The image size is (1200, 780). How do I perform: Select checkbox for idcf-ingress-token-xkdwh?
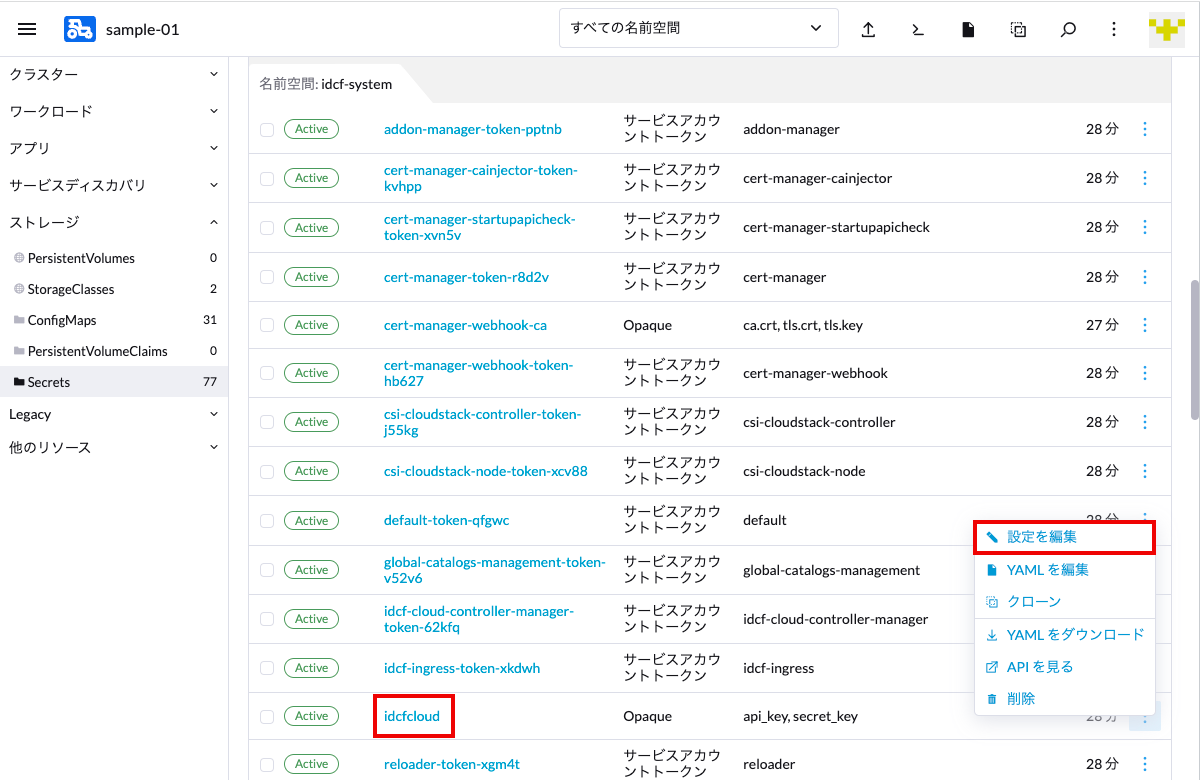click(267, 668)
